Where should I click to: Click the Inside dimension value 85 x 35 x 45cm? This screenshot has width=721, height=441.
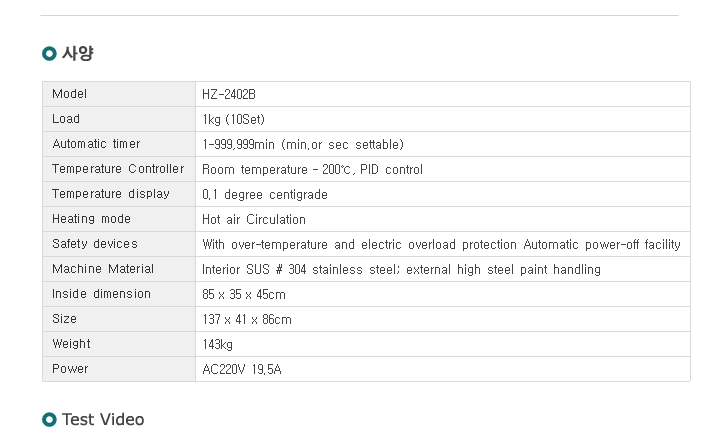click(x=244, y=294)
